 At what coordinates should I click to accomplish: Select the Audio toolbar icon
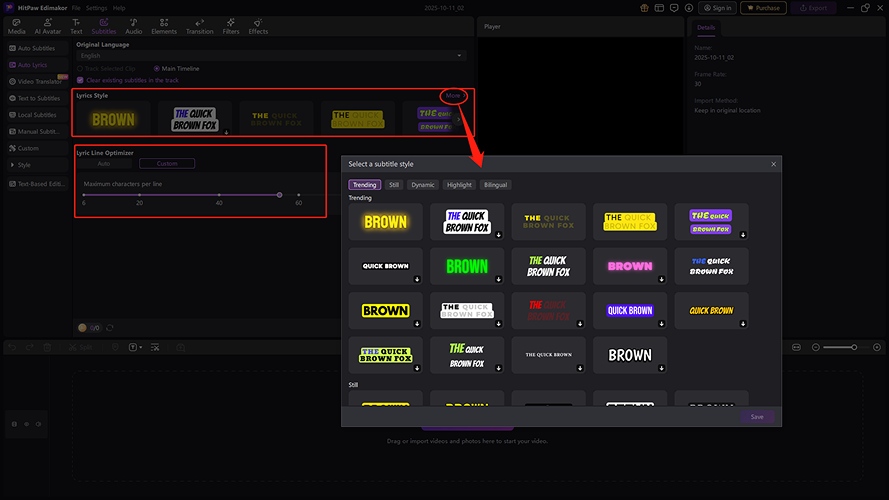[x=133, y=24]
